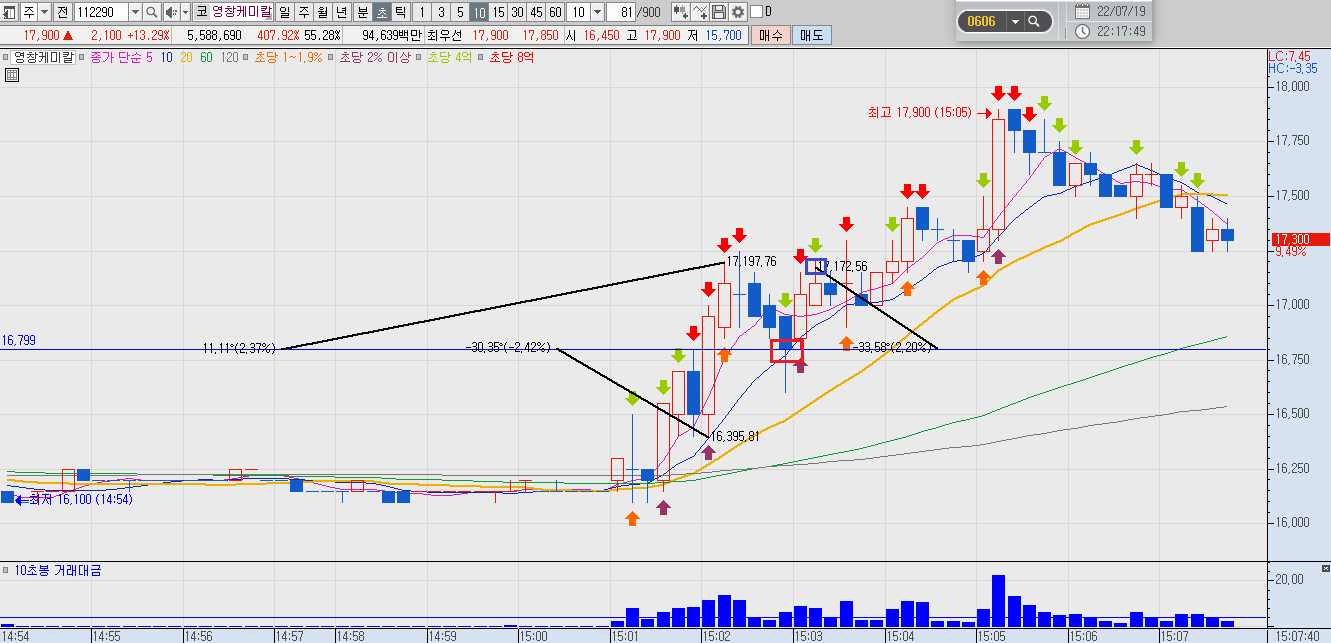Click the 초당 8억 indicator legend

click(x=511, y=57)
